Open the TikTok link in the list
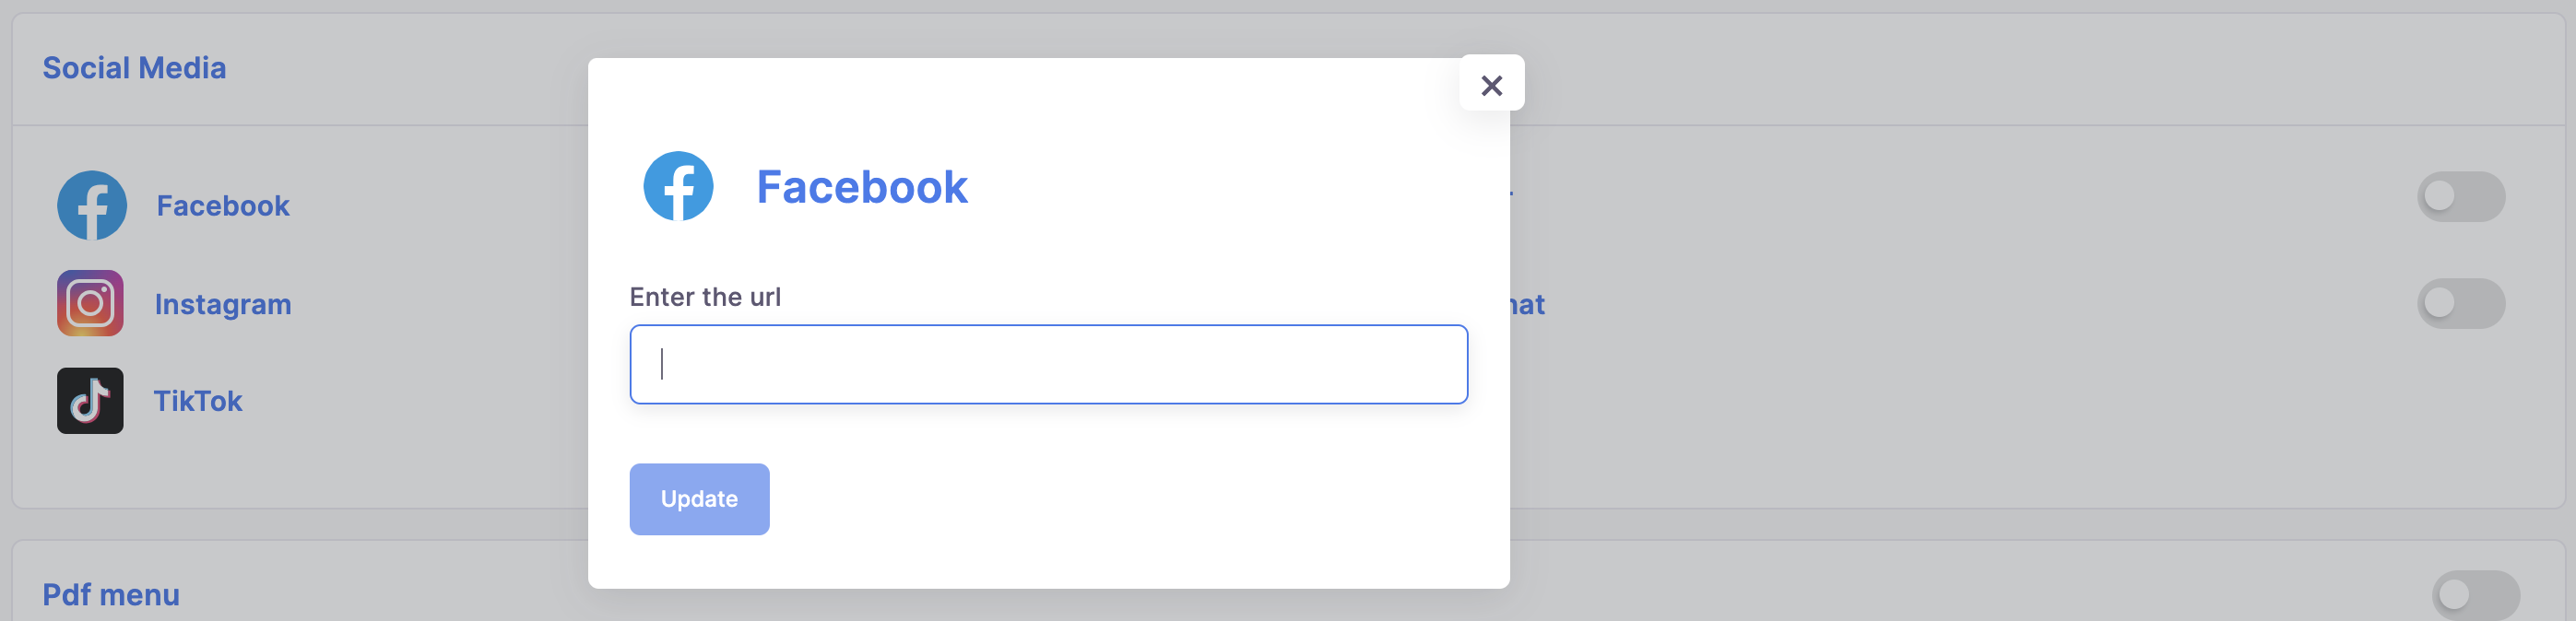 click(x=198, y=401)
